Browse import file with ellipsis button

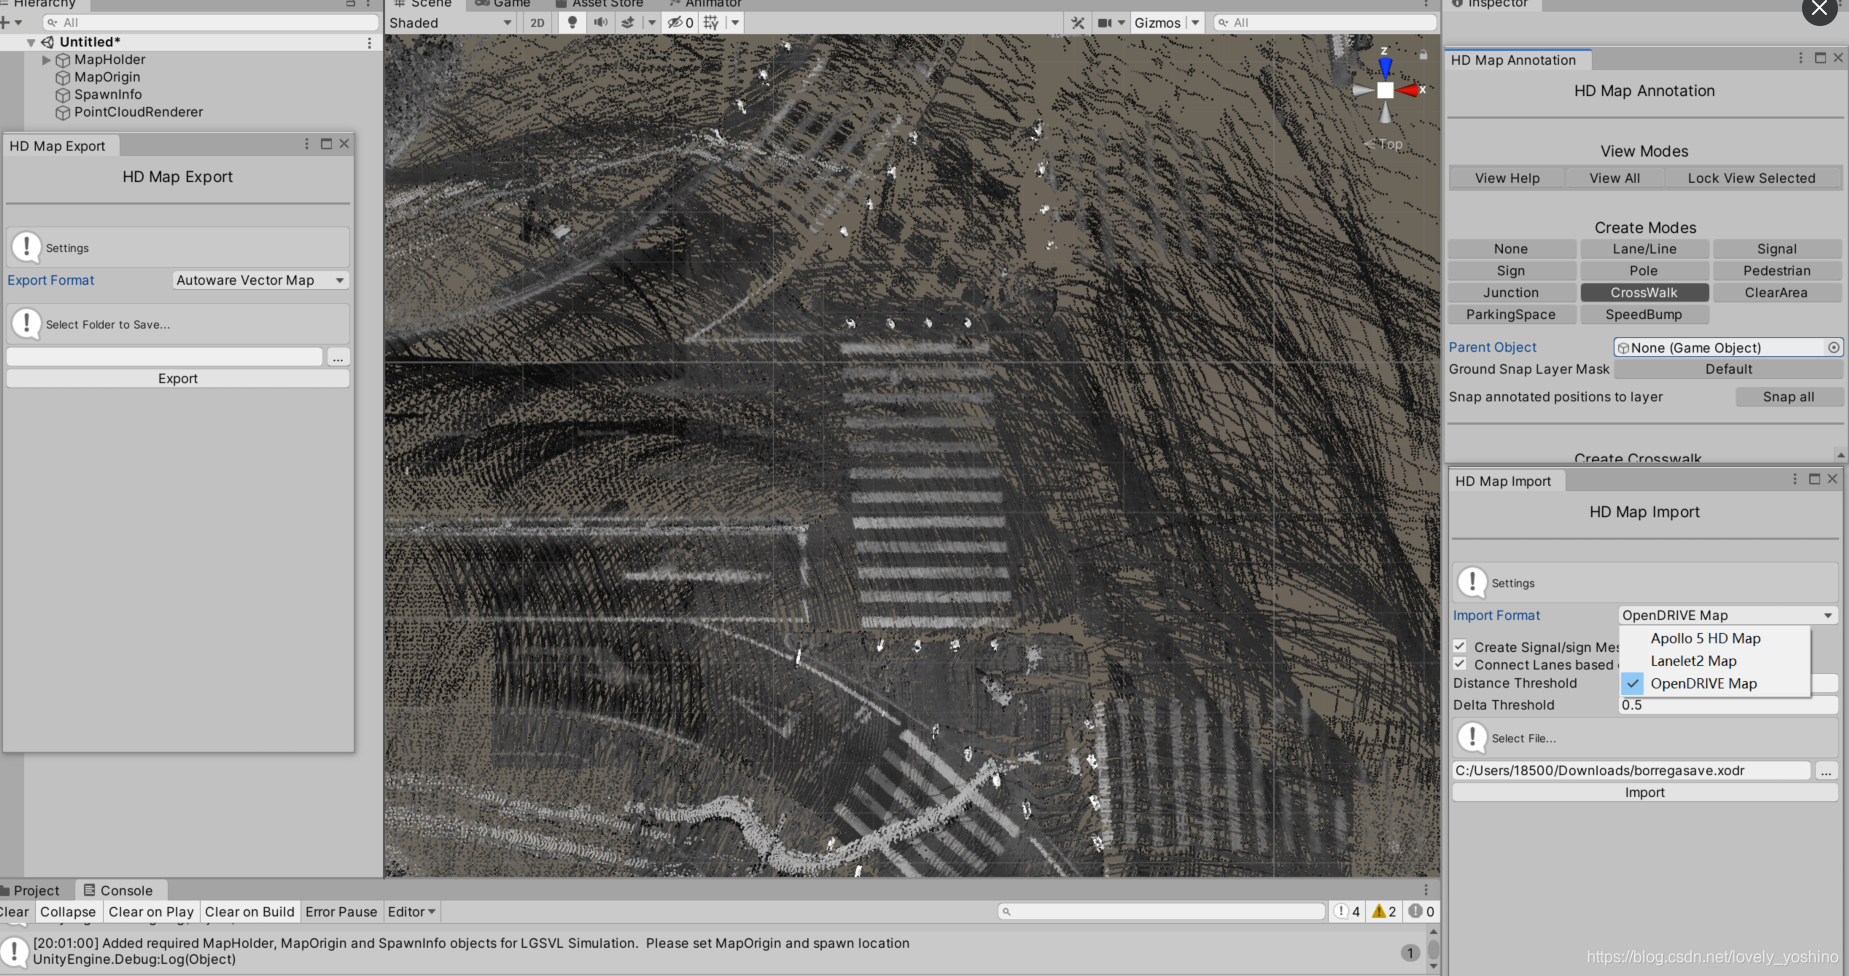pyautogui.click(x=1826, y=770)
